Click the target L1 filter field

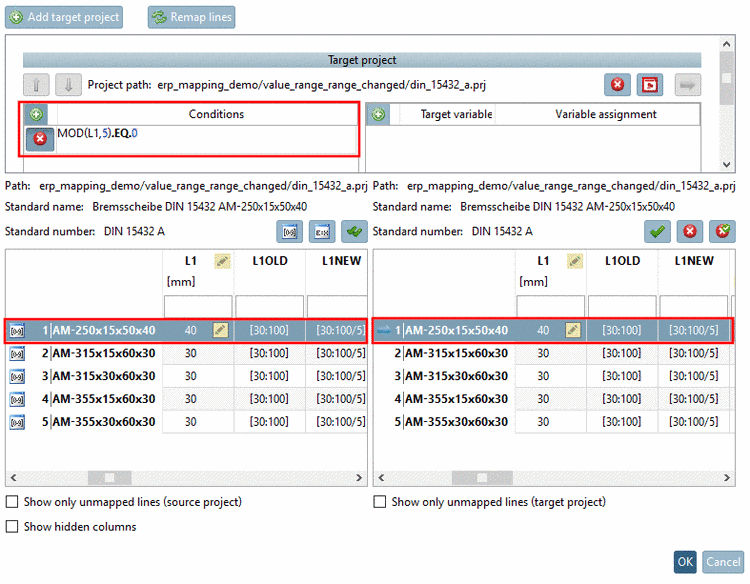click(x=551, y=306)
